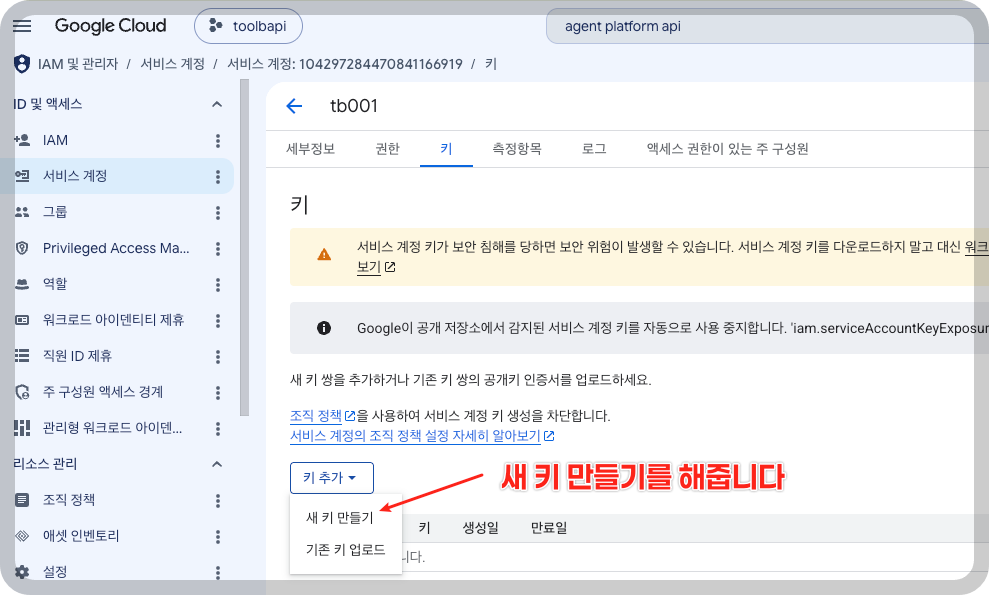
Task: Switch to the 세부정보 tab
Action: point(310,149)
